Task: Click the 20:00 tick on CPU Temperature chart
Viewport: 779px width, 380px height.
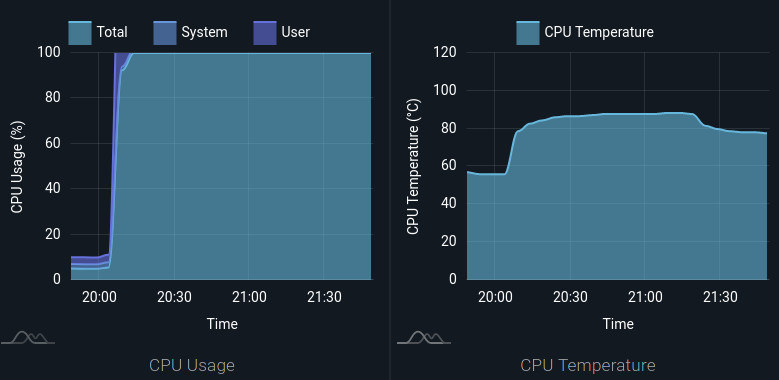Action: (x=494, y=298)
